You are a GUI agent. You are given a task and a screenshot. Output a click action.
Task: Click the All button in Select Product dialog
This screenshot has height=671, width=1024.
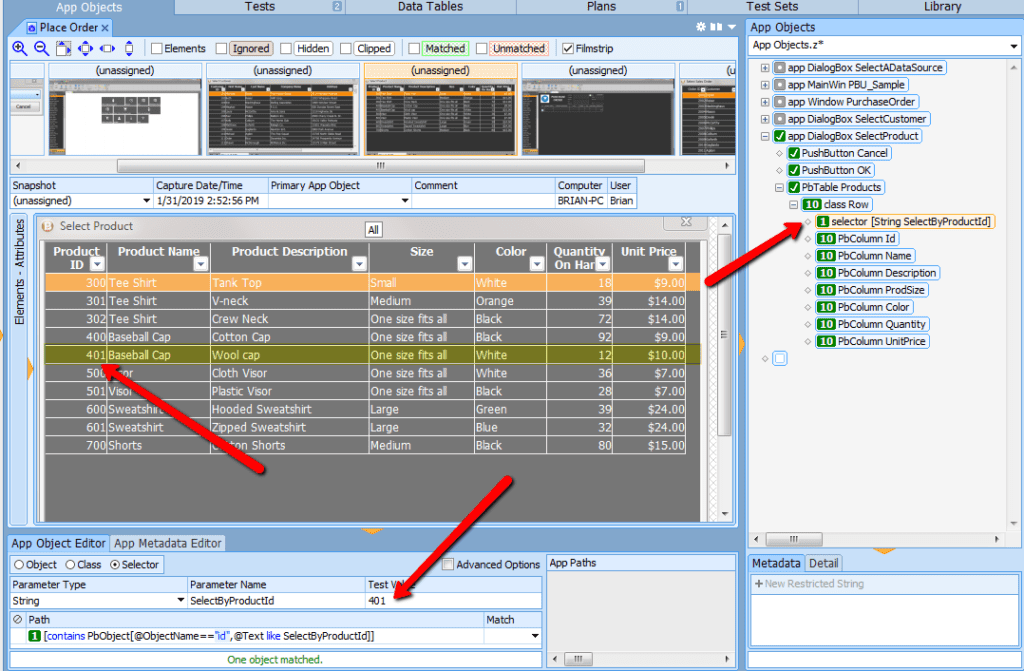373,229
